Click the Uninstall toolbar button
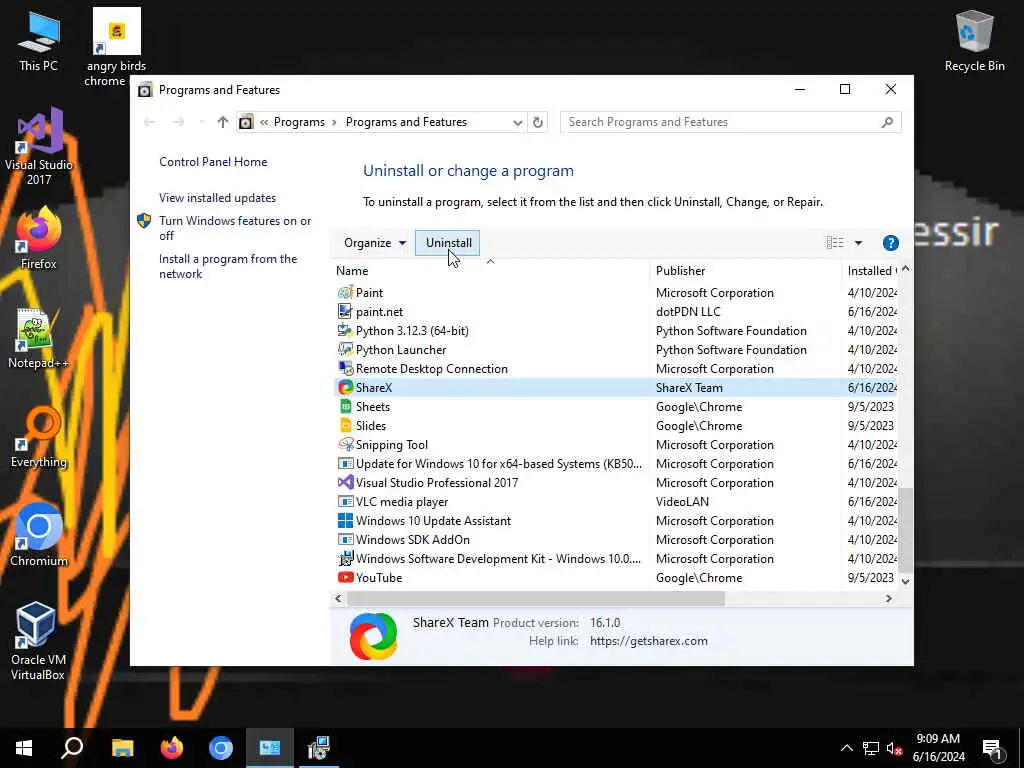Screen dimensions: 1024x768 [448, 243]
